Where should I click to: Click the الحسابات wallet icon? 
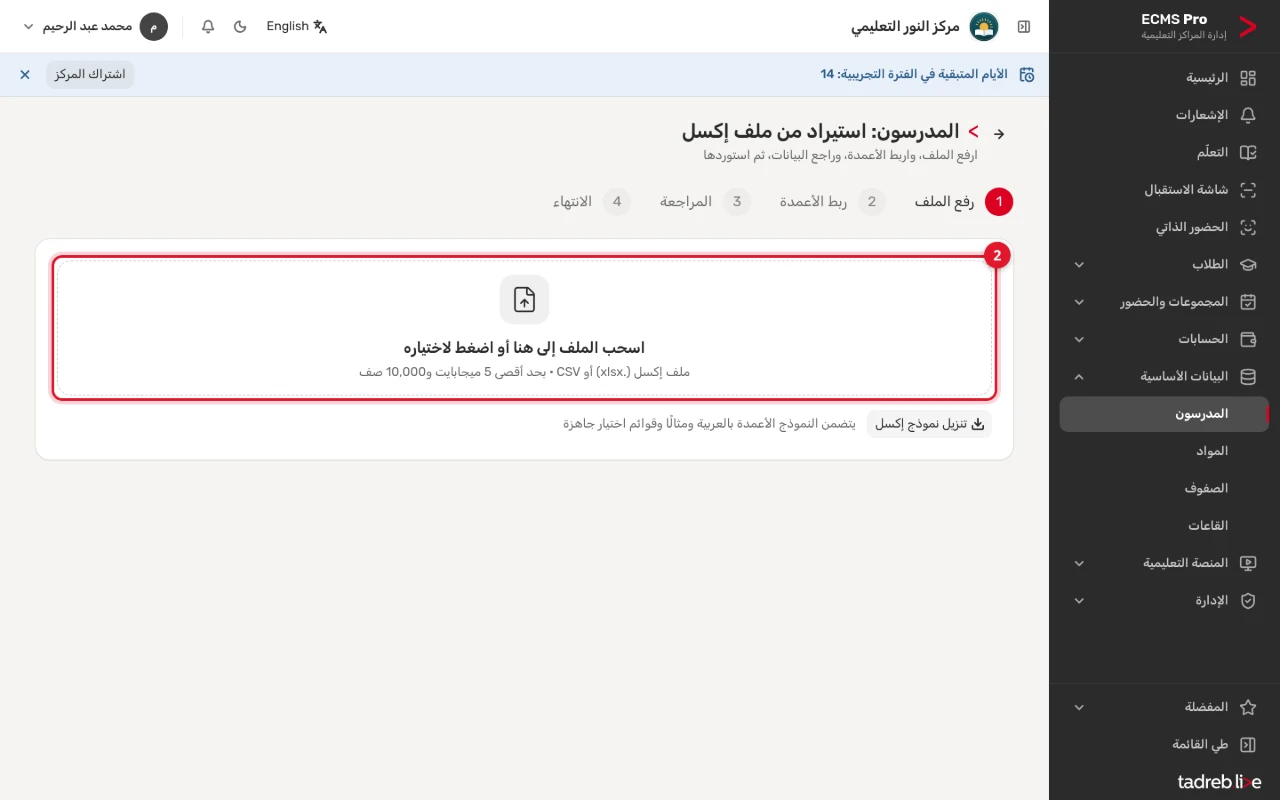1248,340
